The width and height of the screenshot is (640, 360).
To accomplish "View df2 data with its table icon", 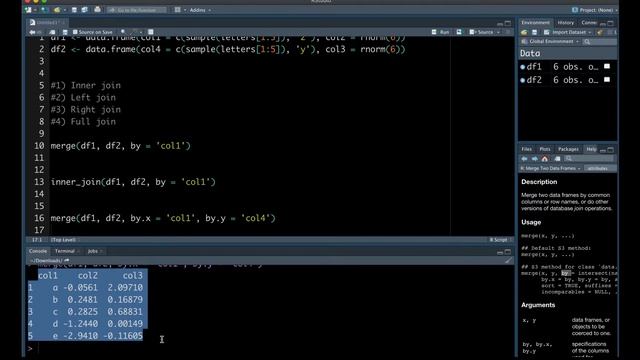I will (x=607, y=80).
